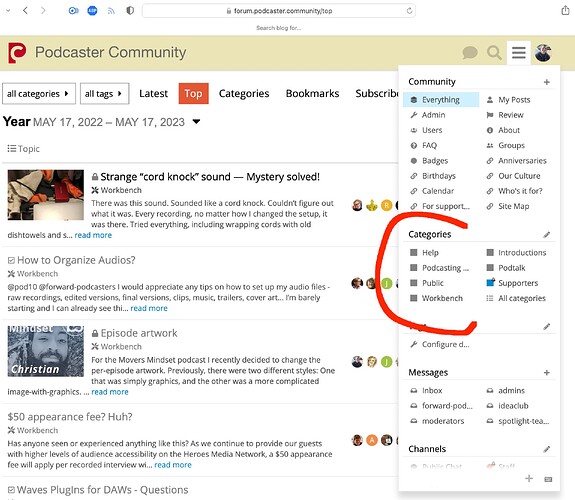Open the Public category
This screenshot has width=575, height=500.
click(432, 283)
